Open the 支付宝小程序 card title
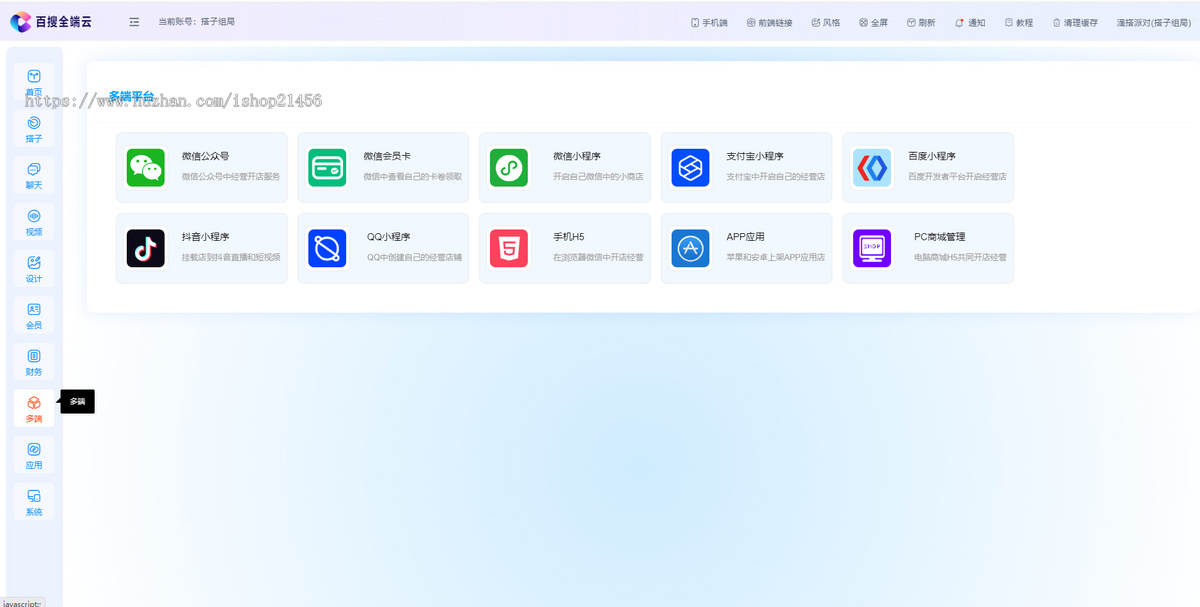This screenshot has height=607, width=1200. tap(755, 156)
